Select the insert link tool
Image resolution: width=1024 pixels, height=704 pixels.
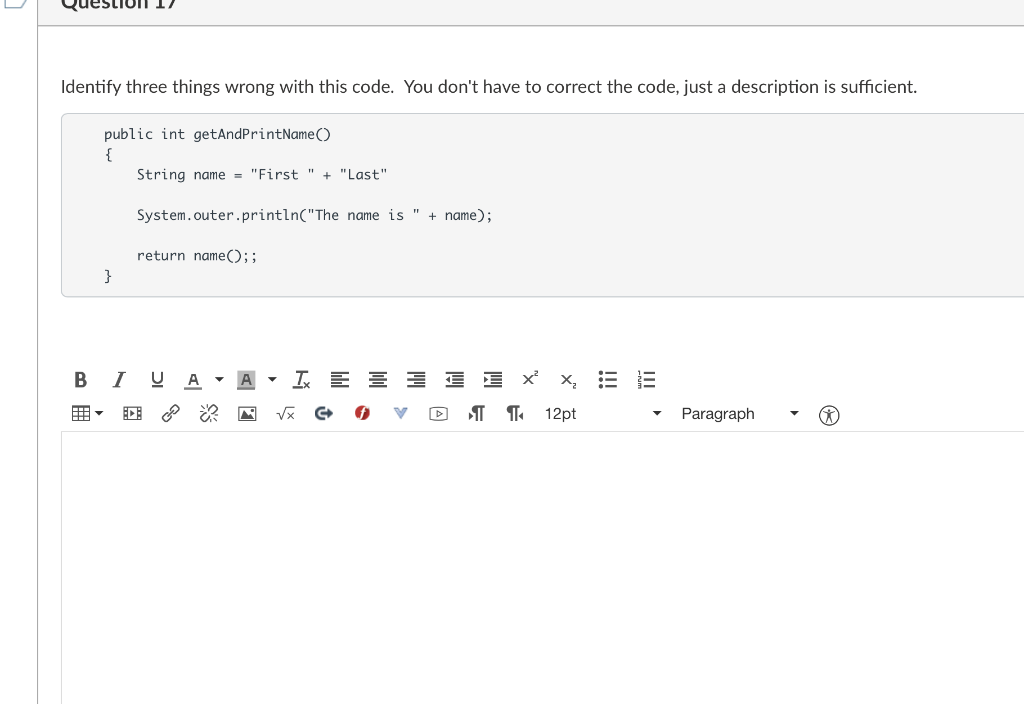[x=170, y=413]
